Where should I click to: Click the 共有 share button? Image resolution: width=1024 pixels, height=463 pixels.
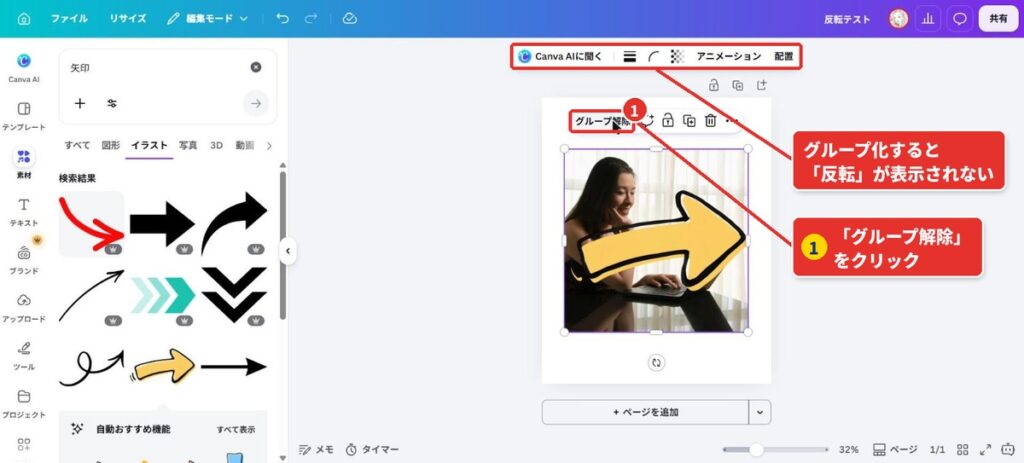pos(998,19)
